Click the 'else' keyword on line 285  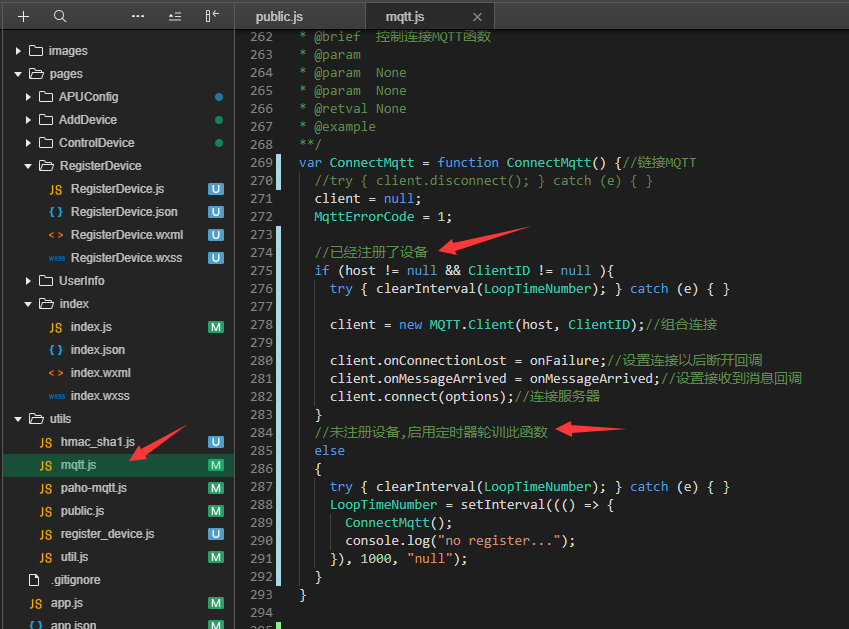point(329,451)
